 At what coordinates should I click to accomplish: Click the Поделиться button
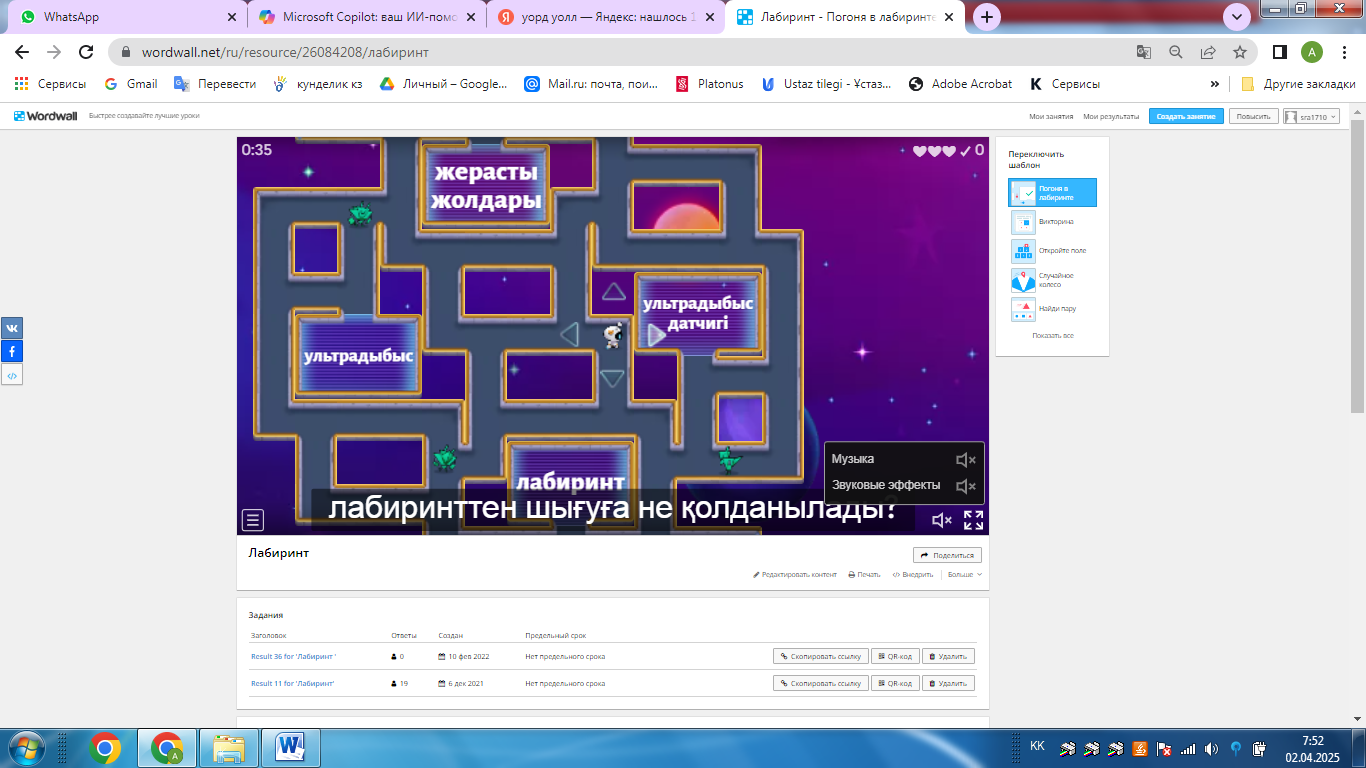pos(947,555)
